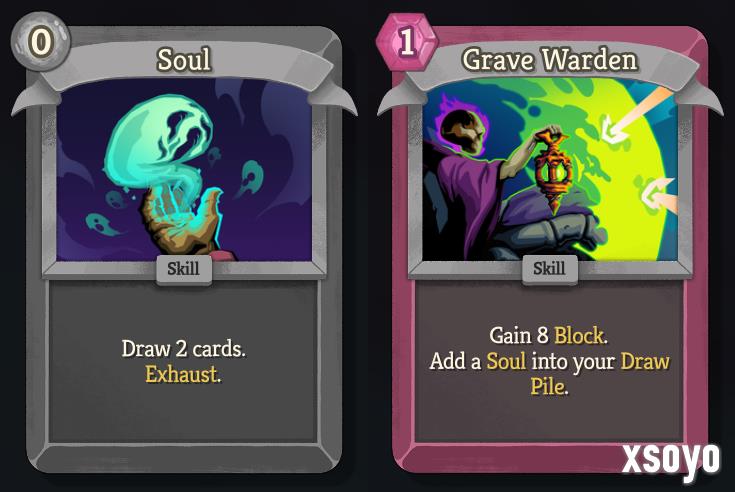Click the yellow Exhaust keyword
The width and height of the screenshot is (735, 492).
pyautogui.click(x=183, y=374)
